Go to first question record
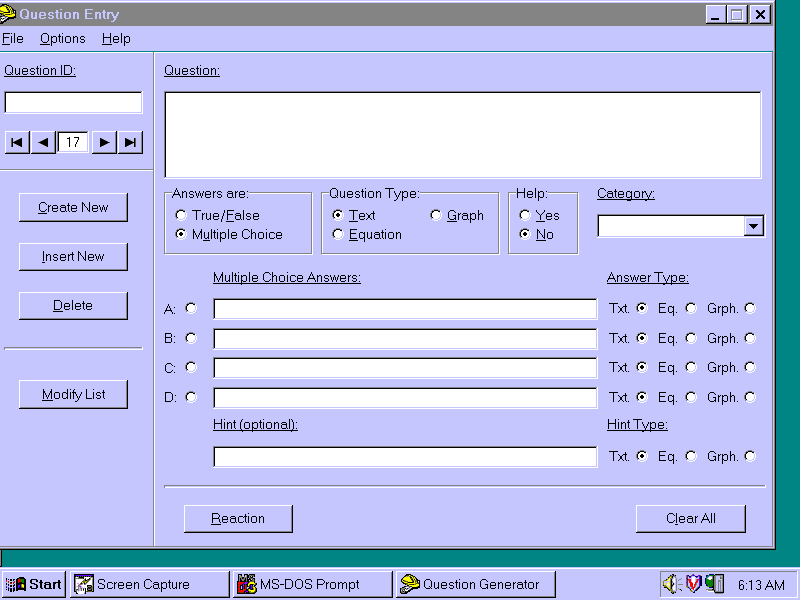 [x=16, y=143]
